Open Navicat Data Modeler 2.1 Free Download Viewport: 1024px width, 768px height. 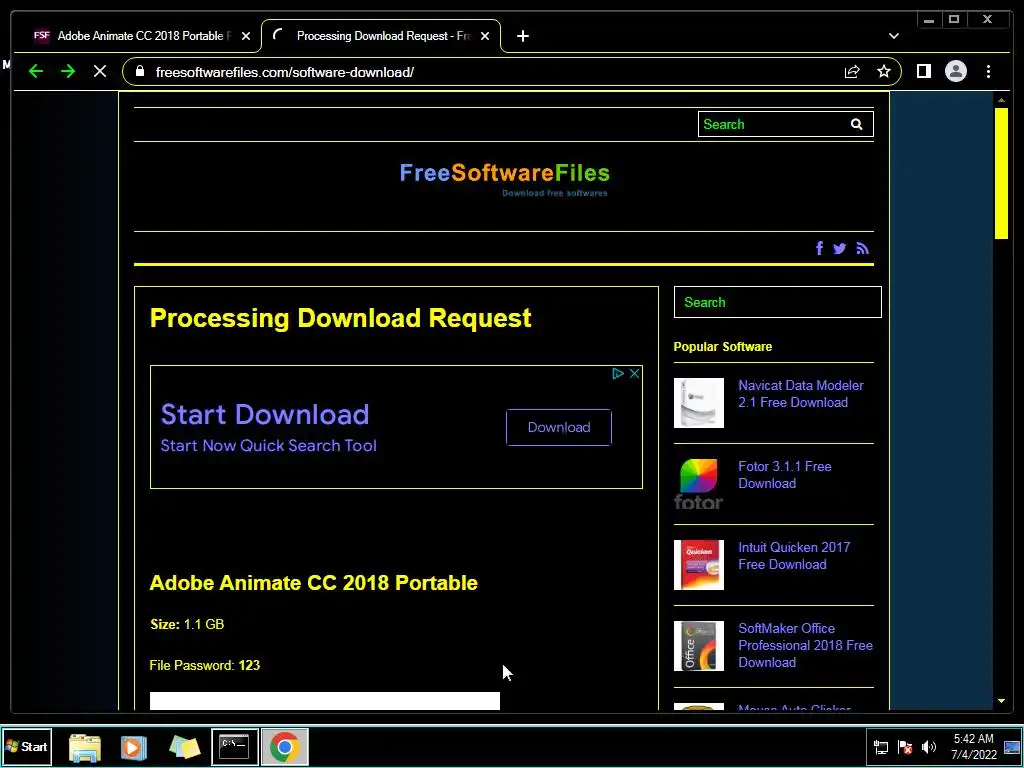801,394
